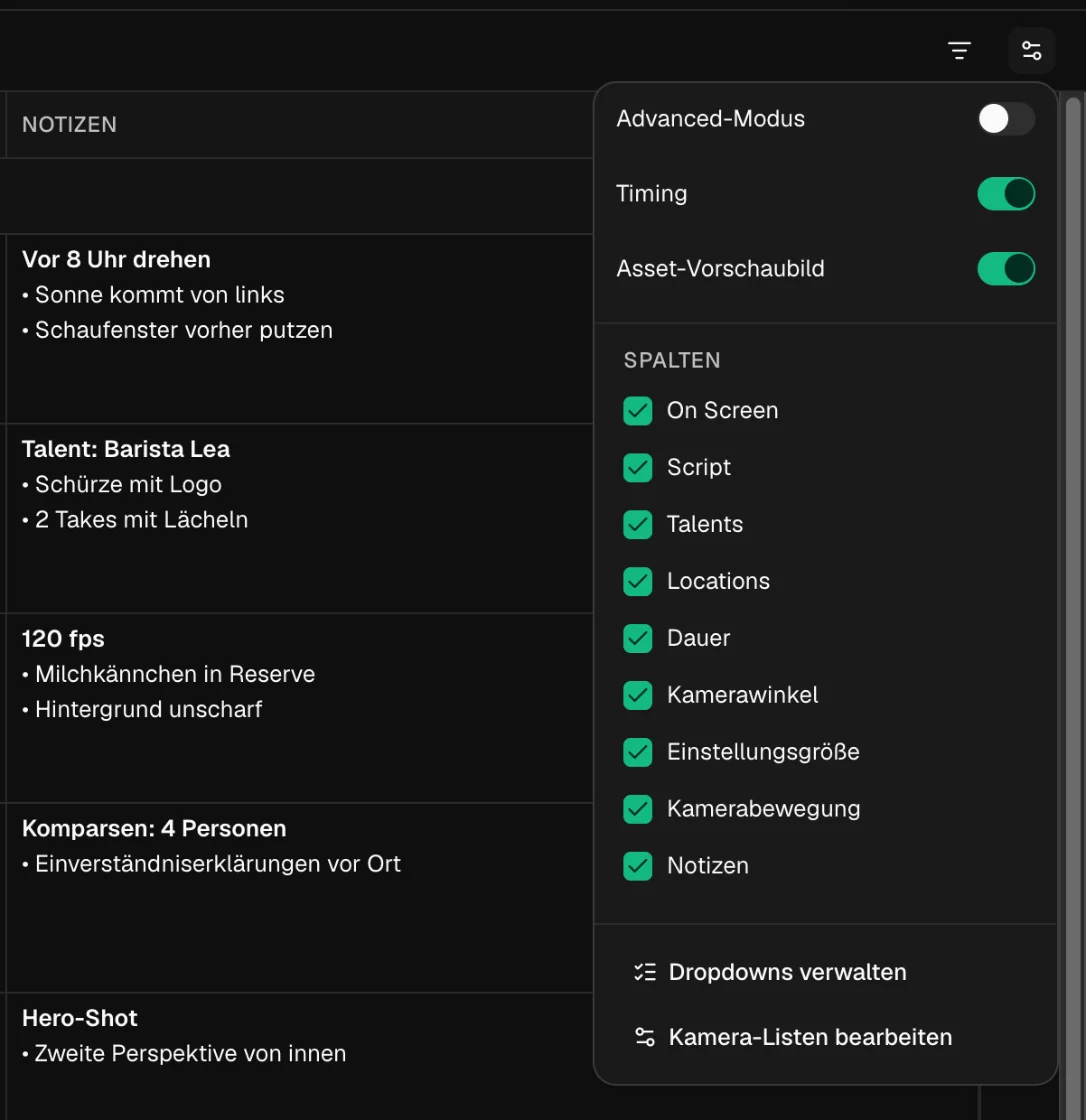1086x1120 pixels.
Task: Open Kamera-Listen bearbeiten
Action: (x=793, y=1037)
